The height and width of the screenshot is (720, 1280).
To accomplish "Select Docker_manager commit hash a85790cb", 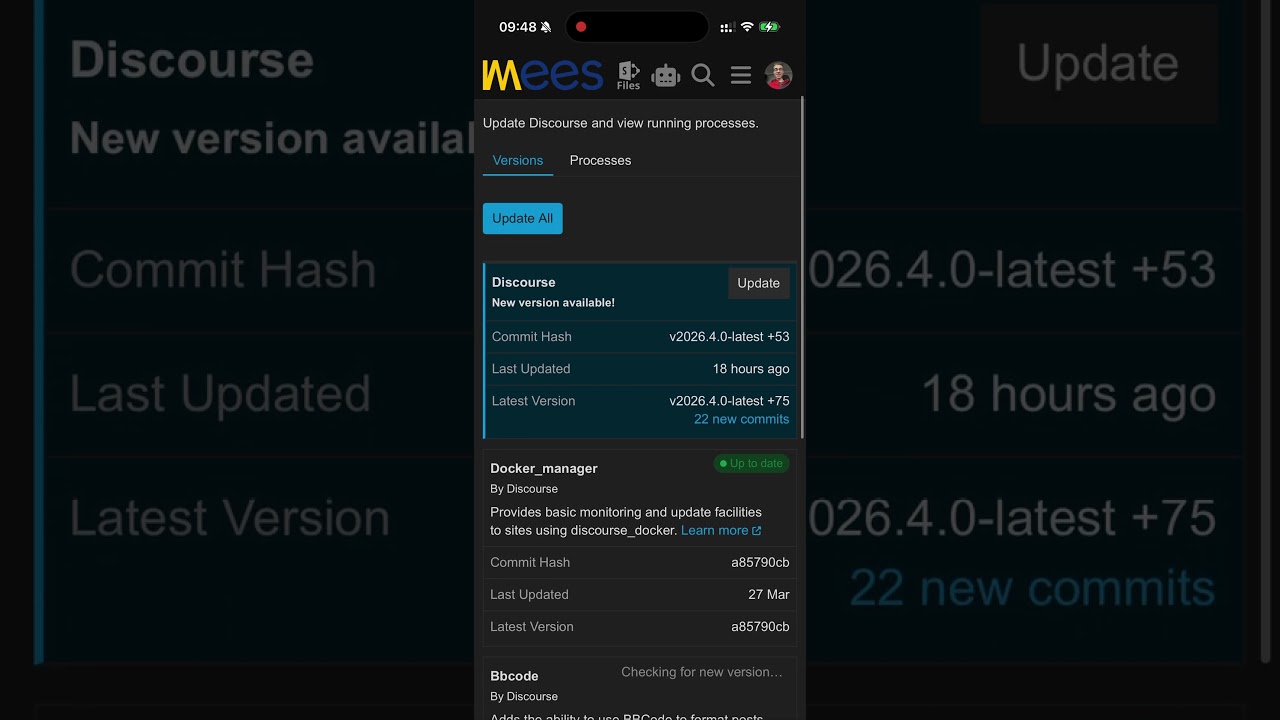I will pos(760,562).
